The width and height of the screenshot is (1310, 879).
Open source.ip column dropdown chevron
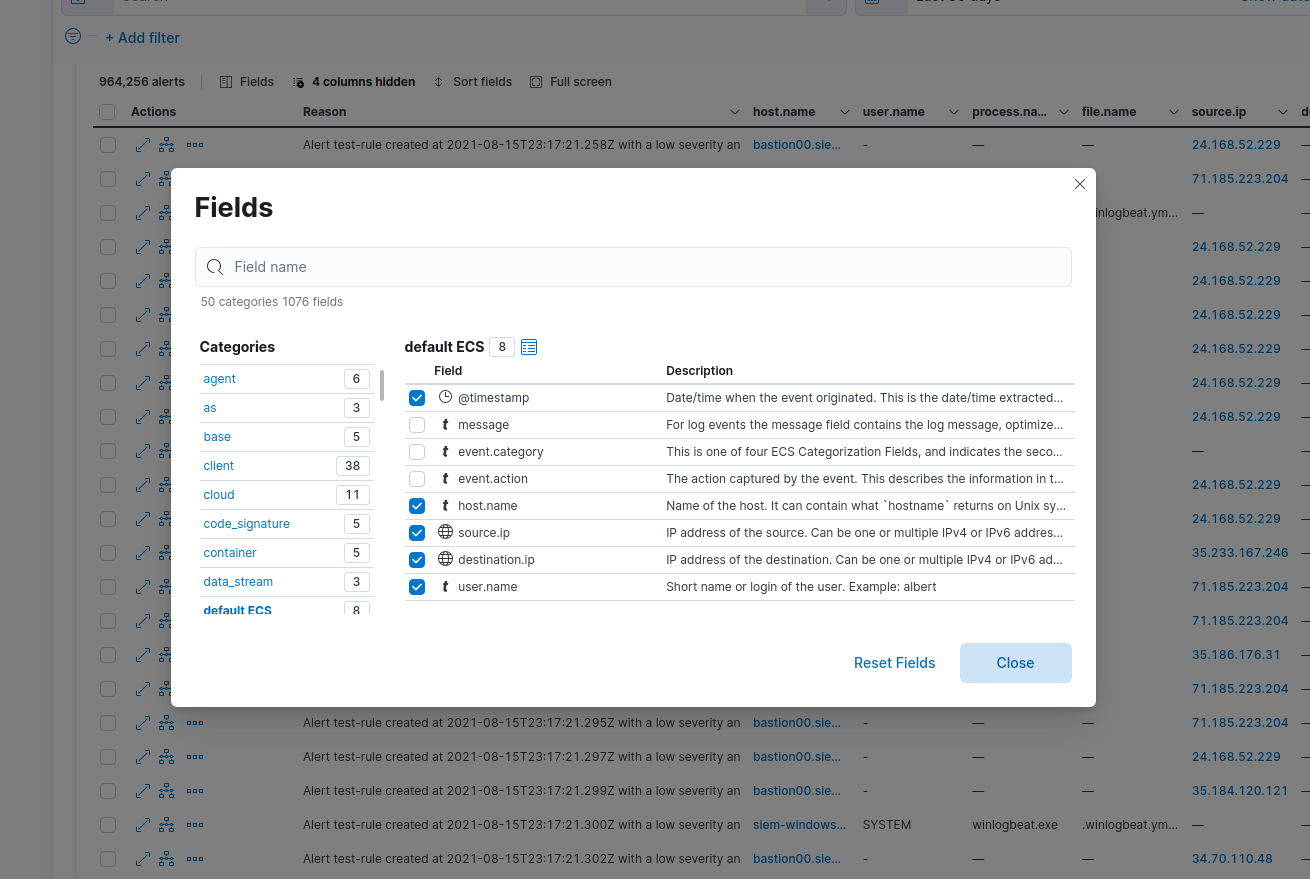1283,112
